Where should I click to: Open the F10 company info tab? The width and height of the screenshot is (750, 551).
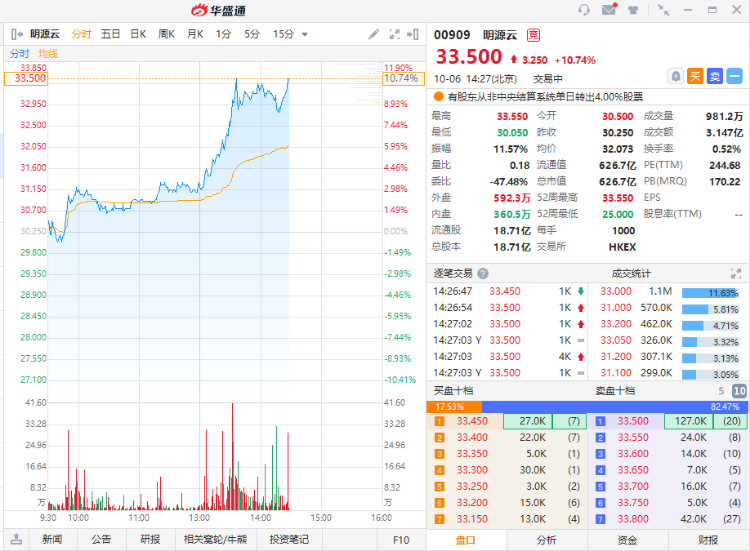coord(401,540)
